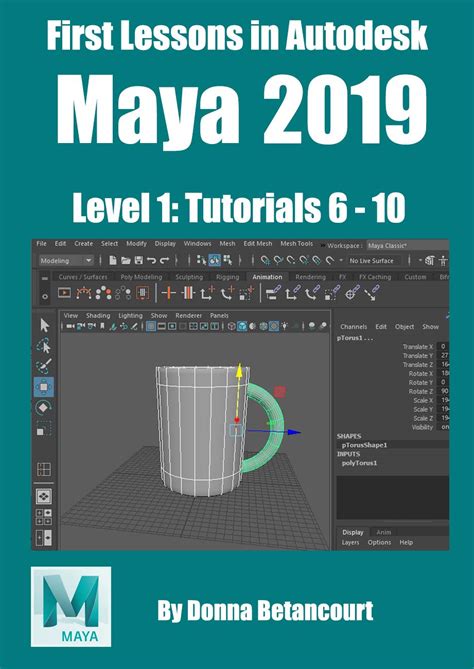Viewport: 474px width, 669px height.
Task: Toggle Smooth Shade All cube
Action: (x=242, y=326)
